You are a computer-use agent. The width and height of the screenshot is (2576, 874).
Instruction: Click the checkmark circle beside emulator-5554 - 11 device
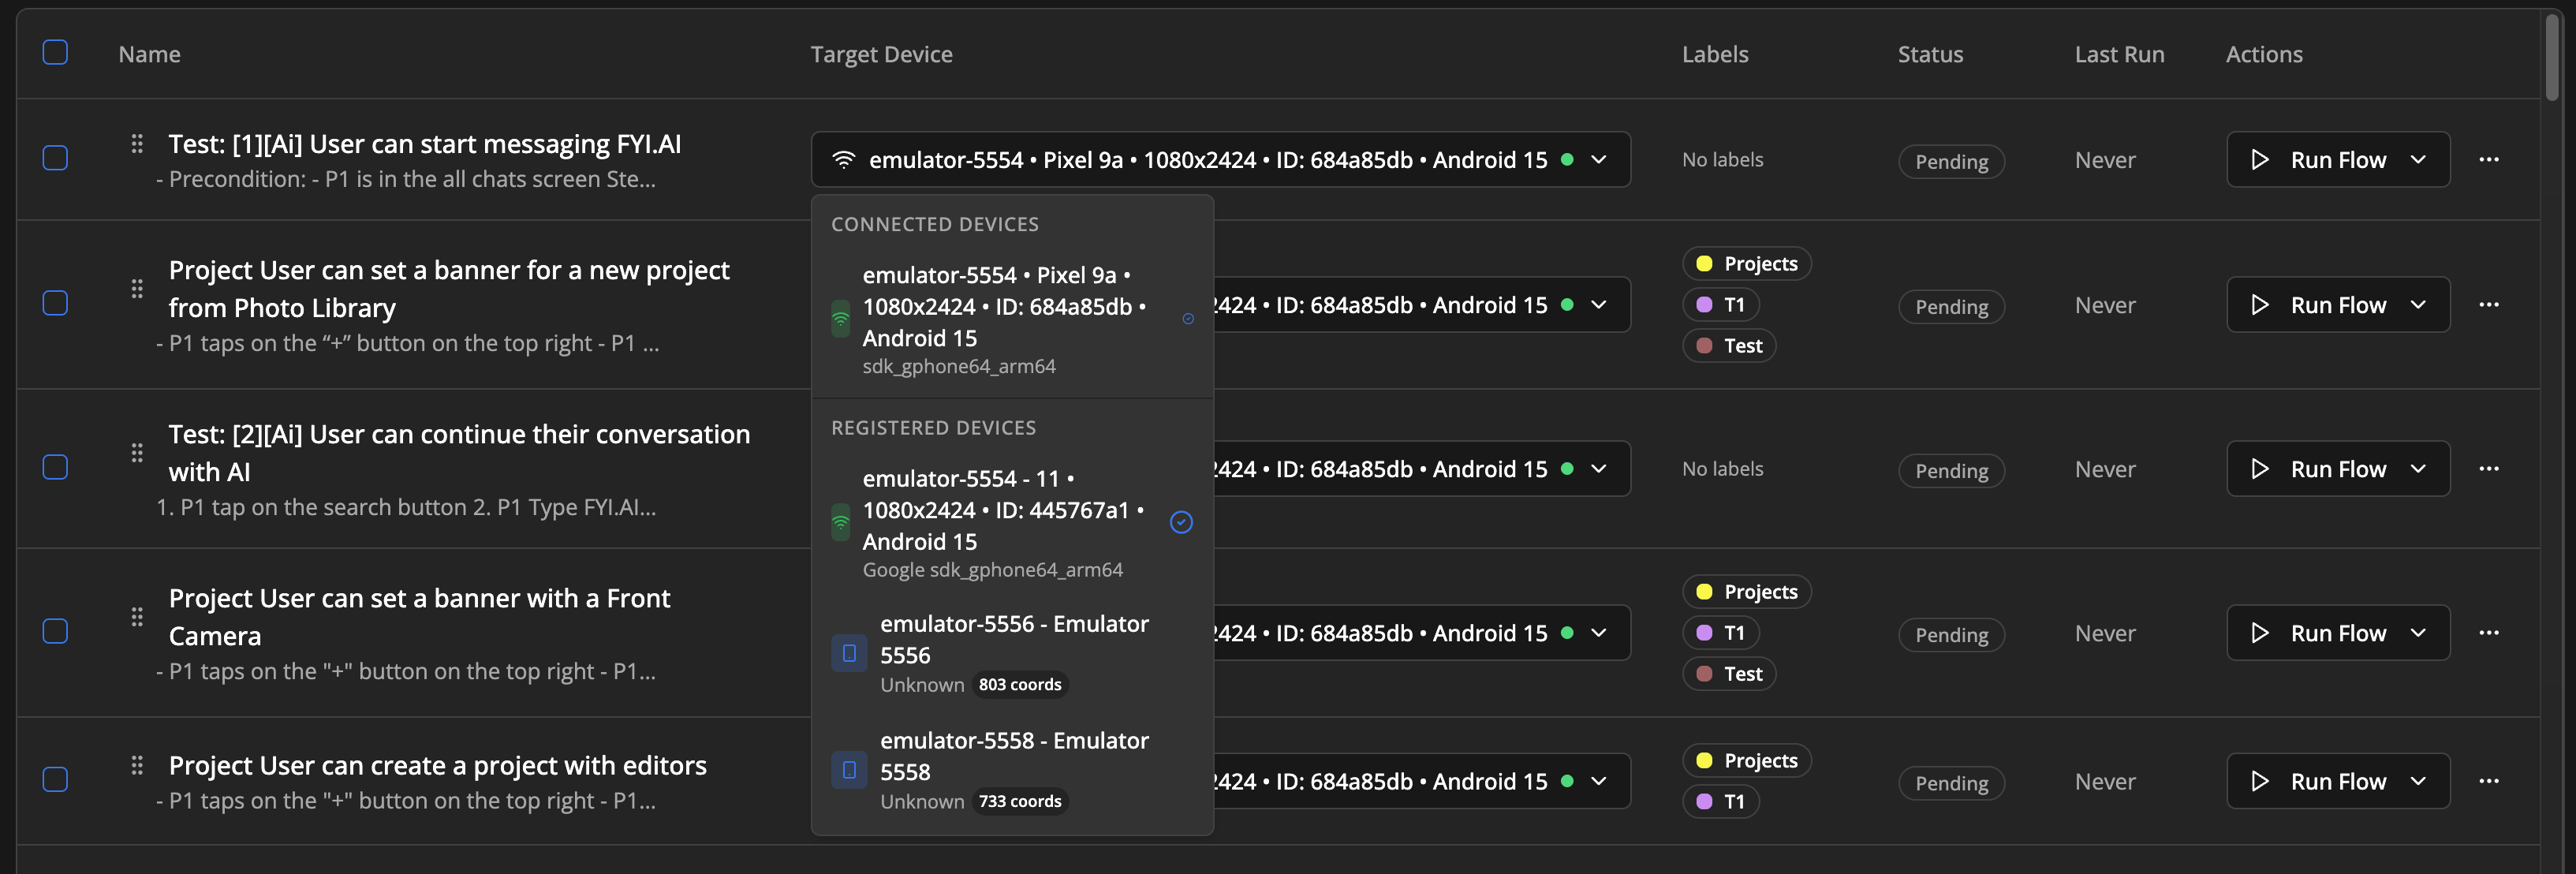click(x=1181, y=522)
